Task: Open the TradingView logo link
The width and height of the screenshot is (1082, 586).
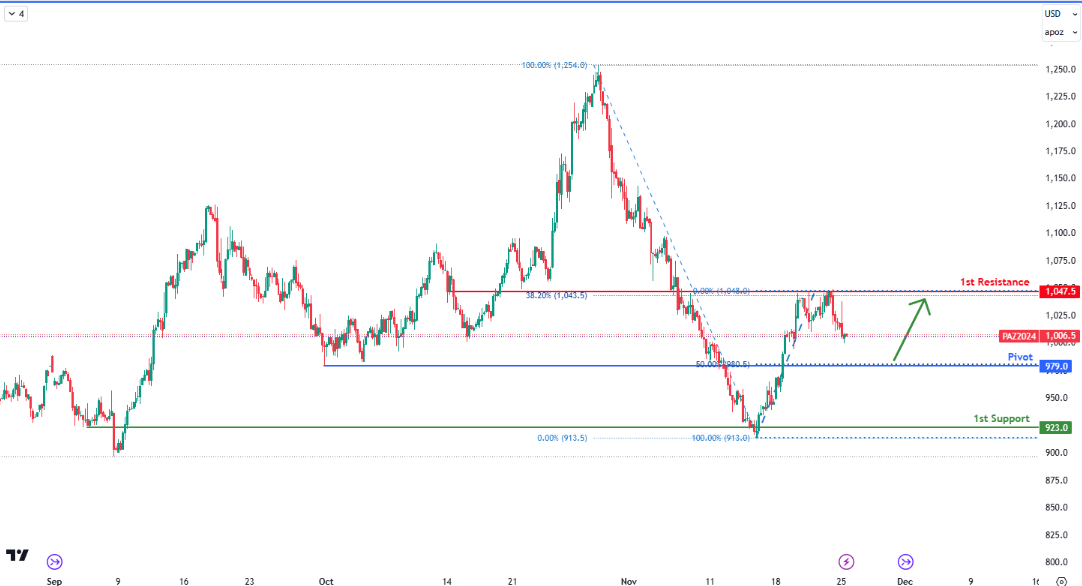Action: click(x=17, y=556)
